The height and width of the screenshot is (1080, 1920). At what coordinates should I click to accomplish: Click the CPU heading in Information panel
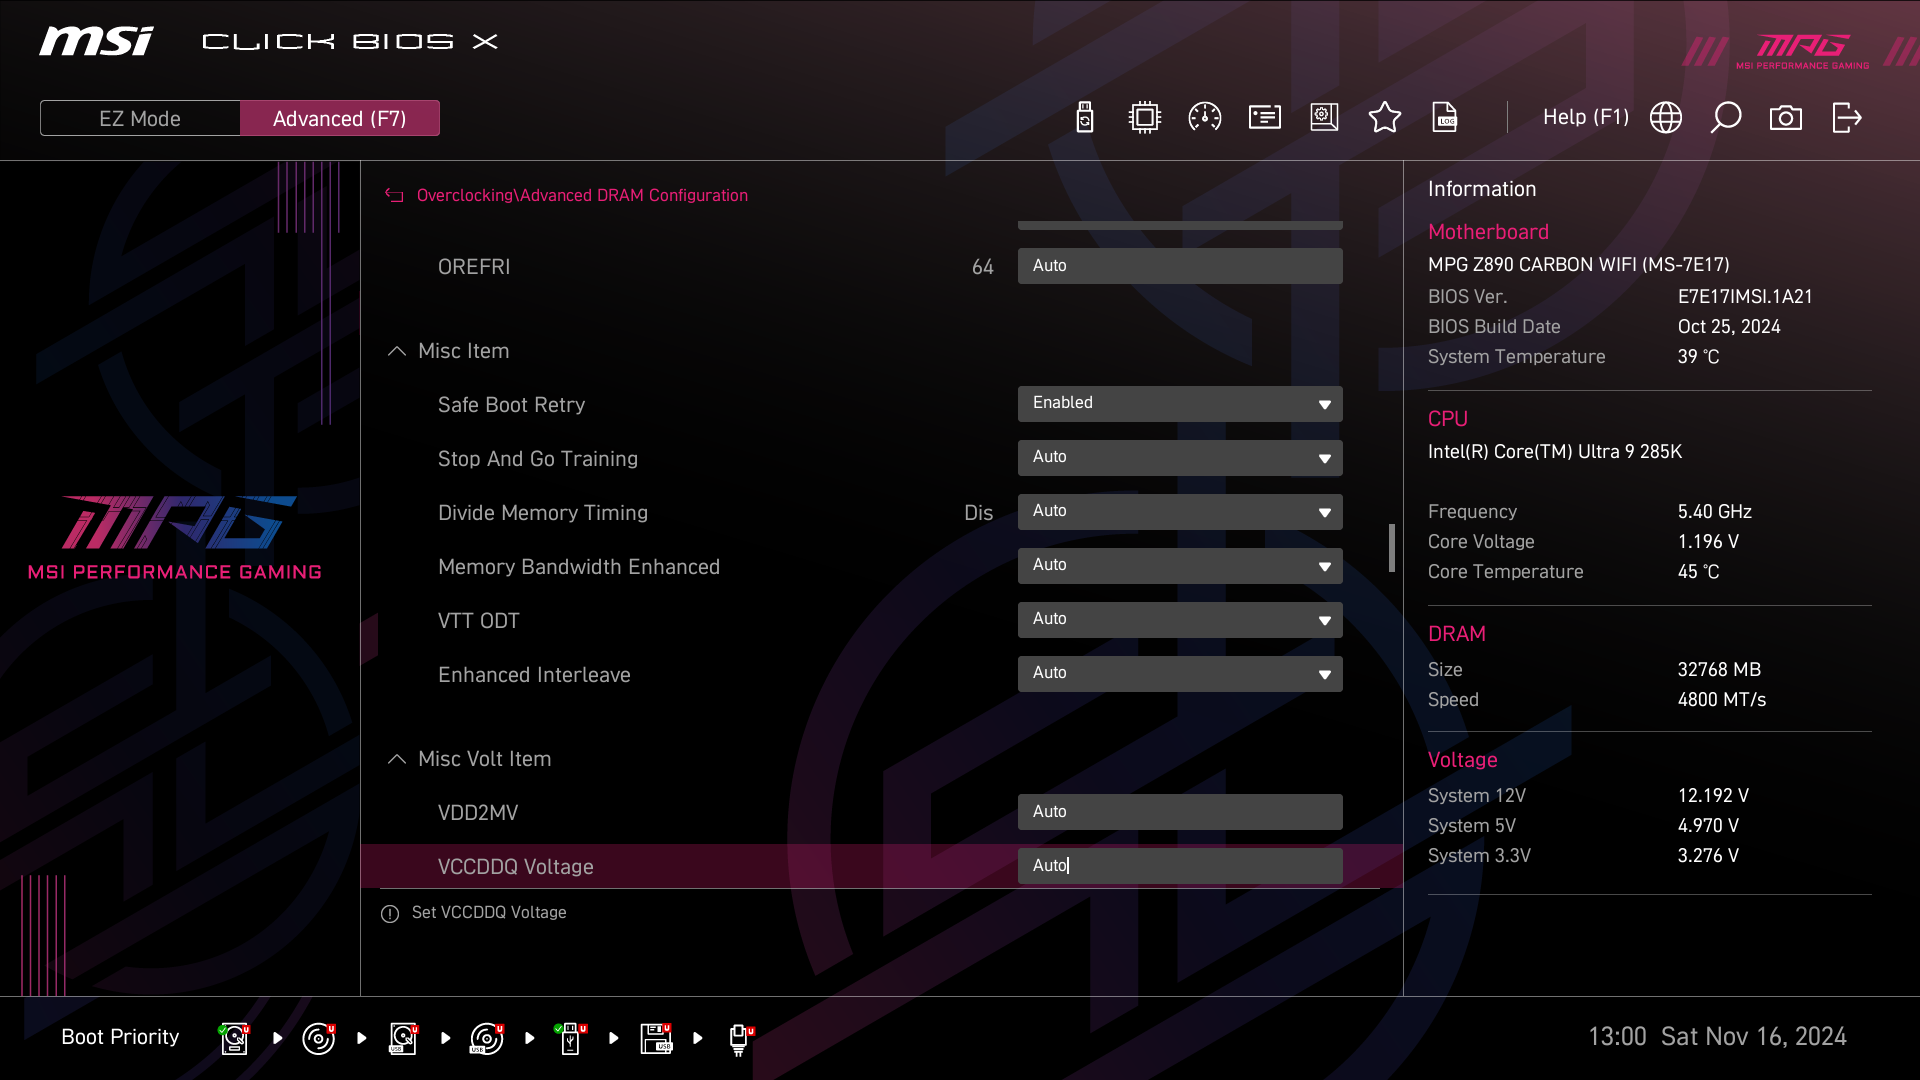(x=1447, y=419)
